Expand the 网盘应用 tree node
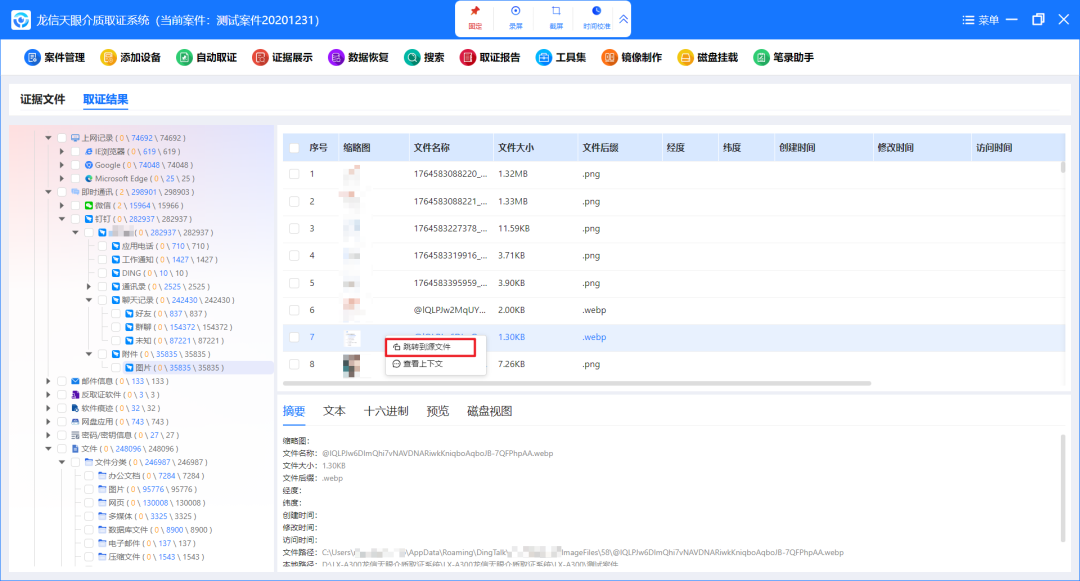Screen dimensions: 1080x581 coord(49,422)
